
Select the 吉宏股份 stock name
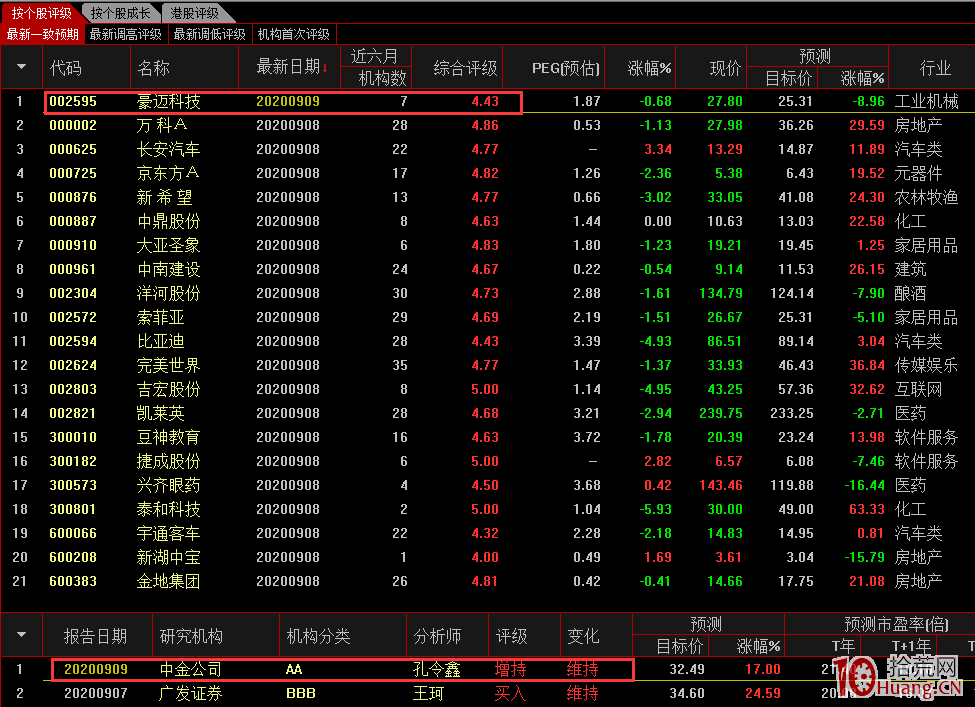169,389
